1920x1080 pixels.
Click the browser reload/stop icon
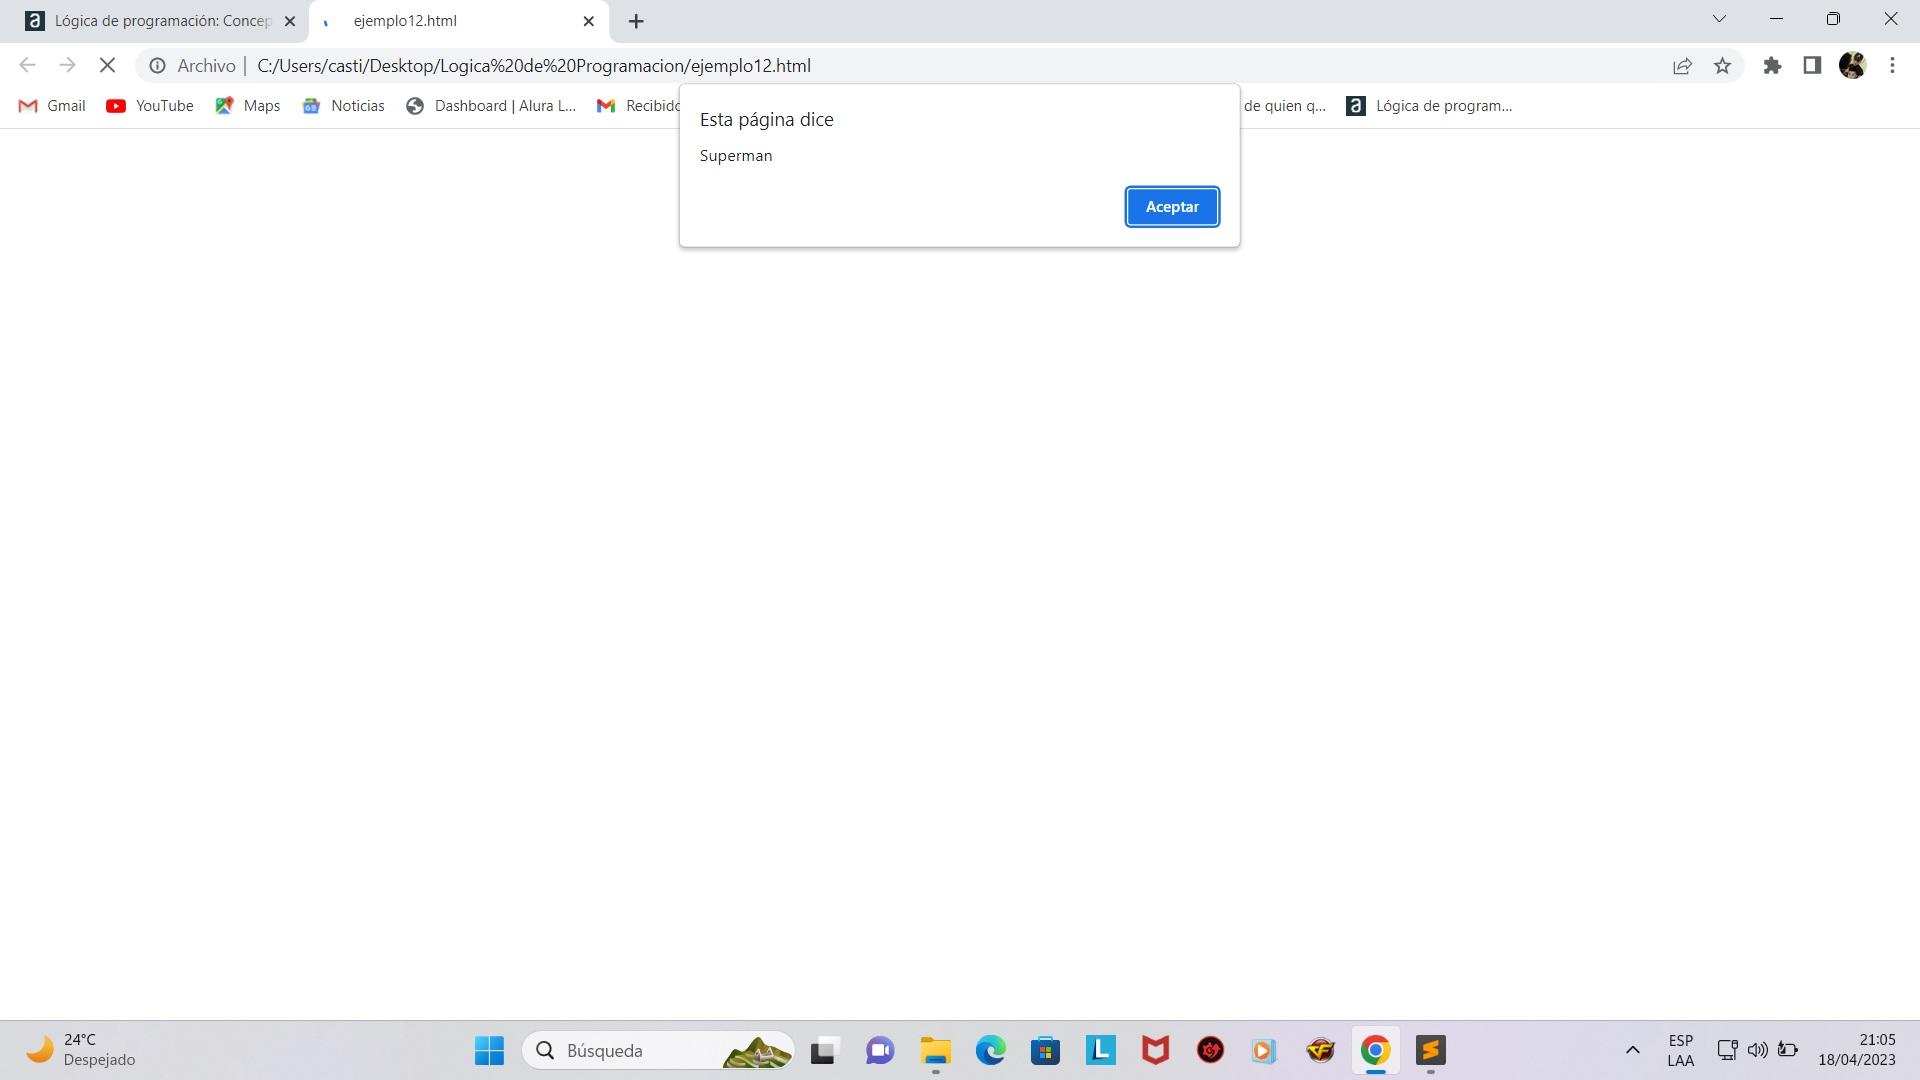pos(107,65)
